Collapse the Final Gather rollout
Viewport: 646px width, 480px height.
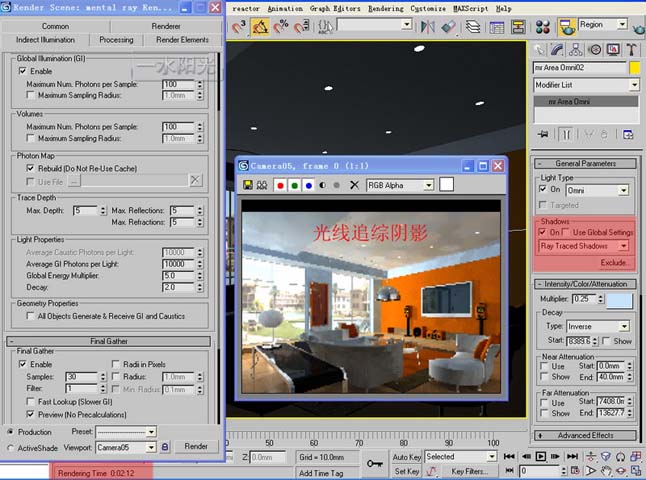pyautogui.click(x=108, y=341)
